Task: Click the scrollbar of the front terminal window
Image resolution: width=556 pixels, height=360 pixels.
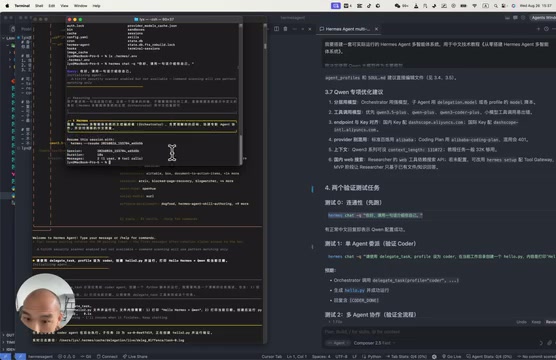Action: tap(241, 94)
